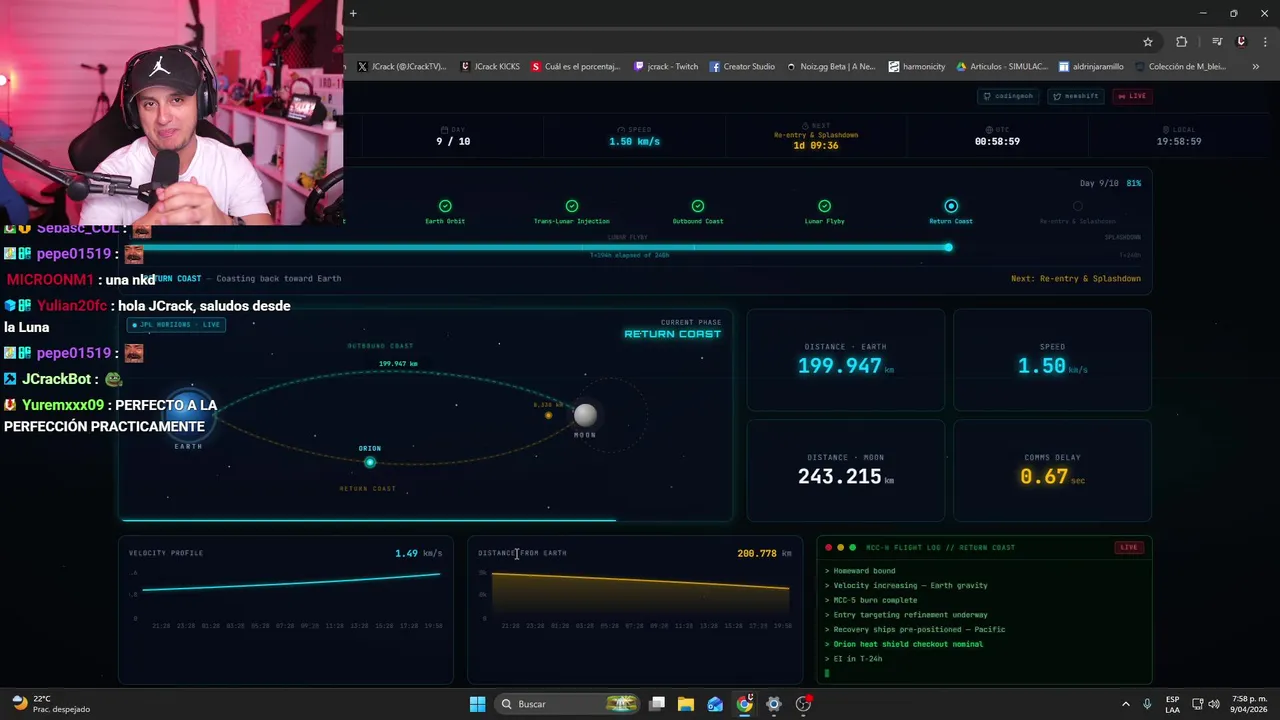Screen dimensions: 1280x720
Task: Select the Trans-Lunar Injection checkpoint icon
Action: [x=572, y=206]
